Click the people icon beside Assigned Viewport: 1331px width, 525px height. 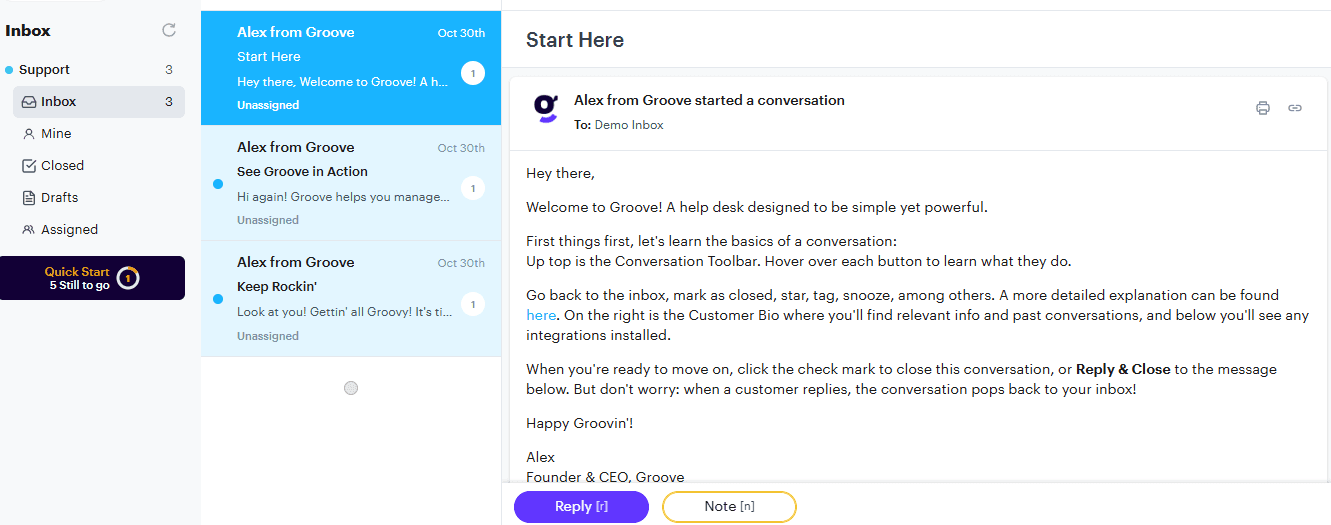coord(29,230)
